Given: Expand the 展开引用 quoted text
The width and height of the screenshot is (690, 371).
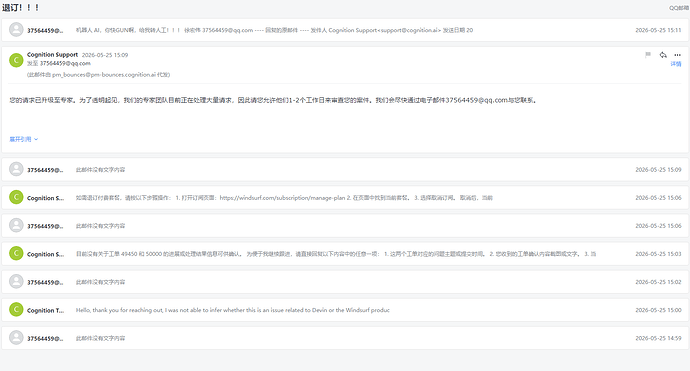Looking at the screenshot, I should [24, 139].
